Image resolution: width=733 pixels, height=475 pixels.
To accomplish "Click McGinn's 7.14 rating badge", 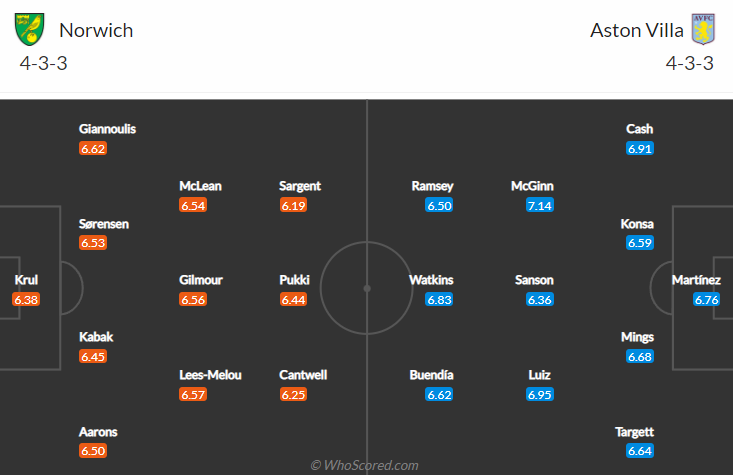I will (x=539, y=205).
